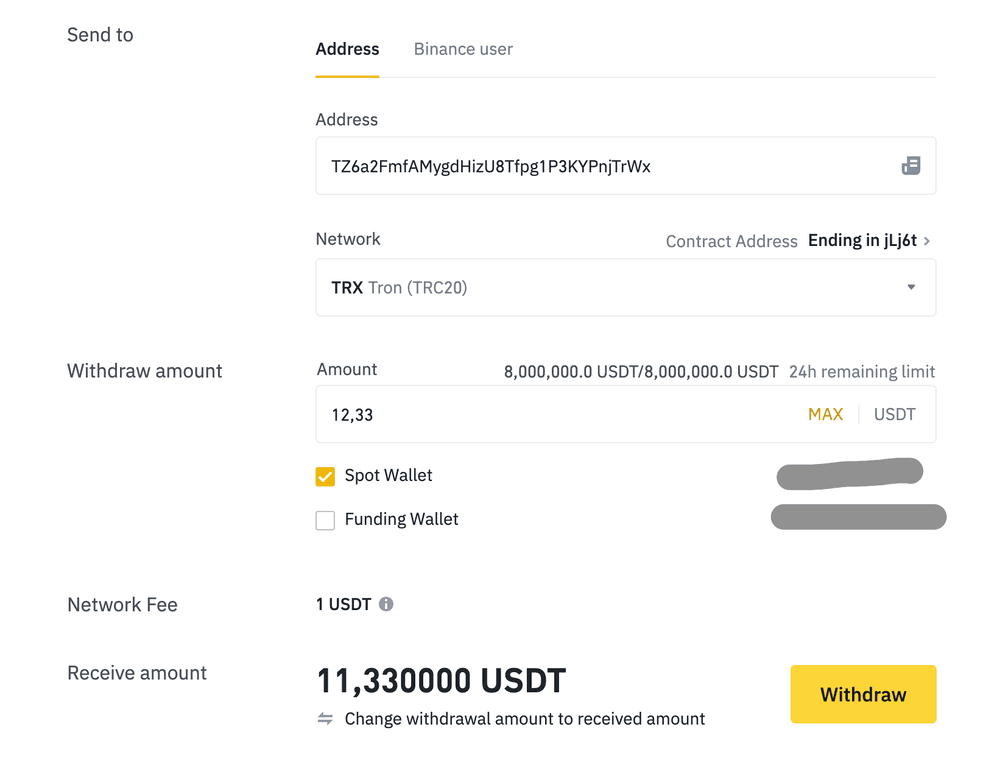
Task: Select the Address tab
Action: coord(347,49)
